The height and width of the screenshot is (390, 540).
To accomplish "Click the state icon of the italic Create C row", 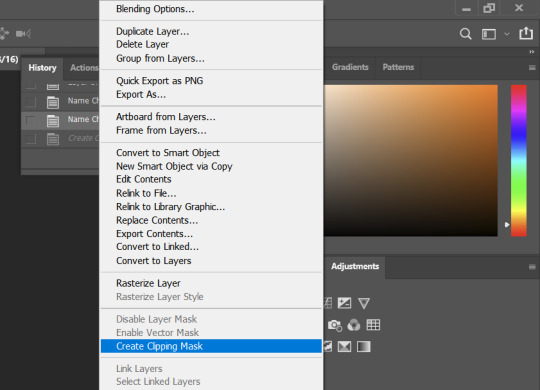I will pyautogui.click(x=53, y=139).
